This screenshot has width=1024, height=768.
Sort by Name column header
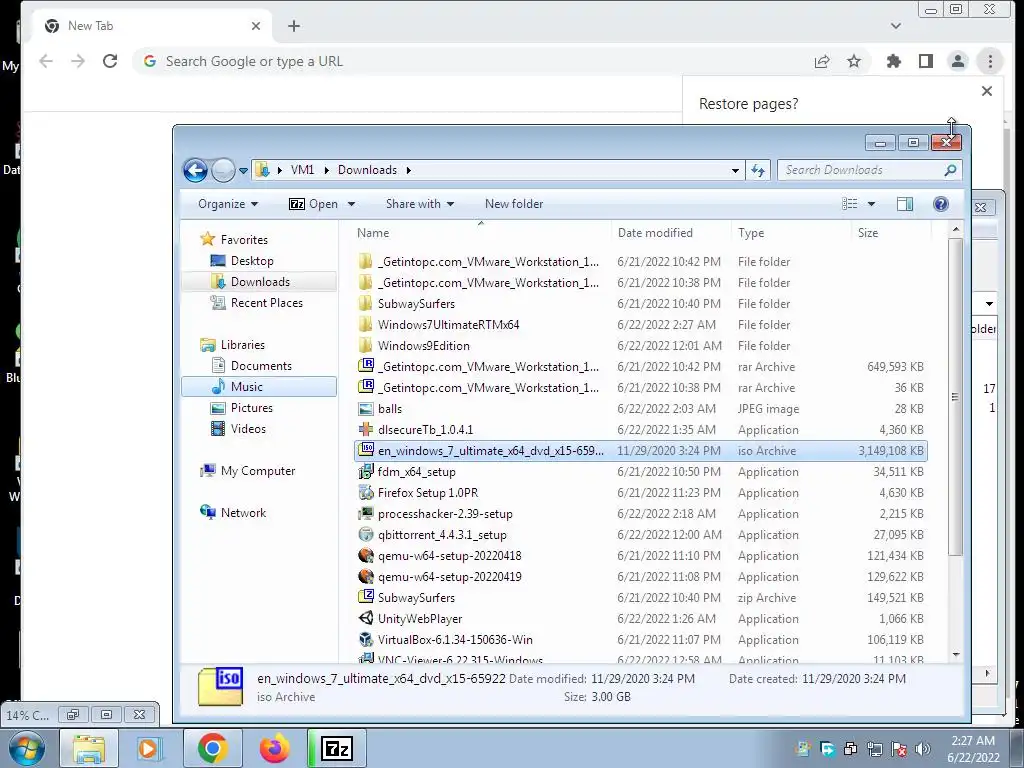click(373, 232)
